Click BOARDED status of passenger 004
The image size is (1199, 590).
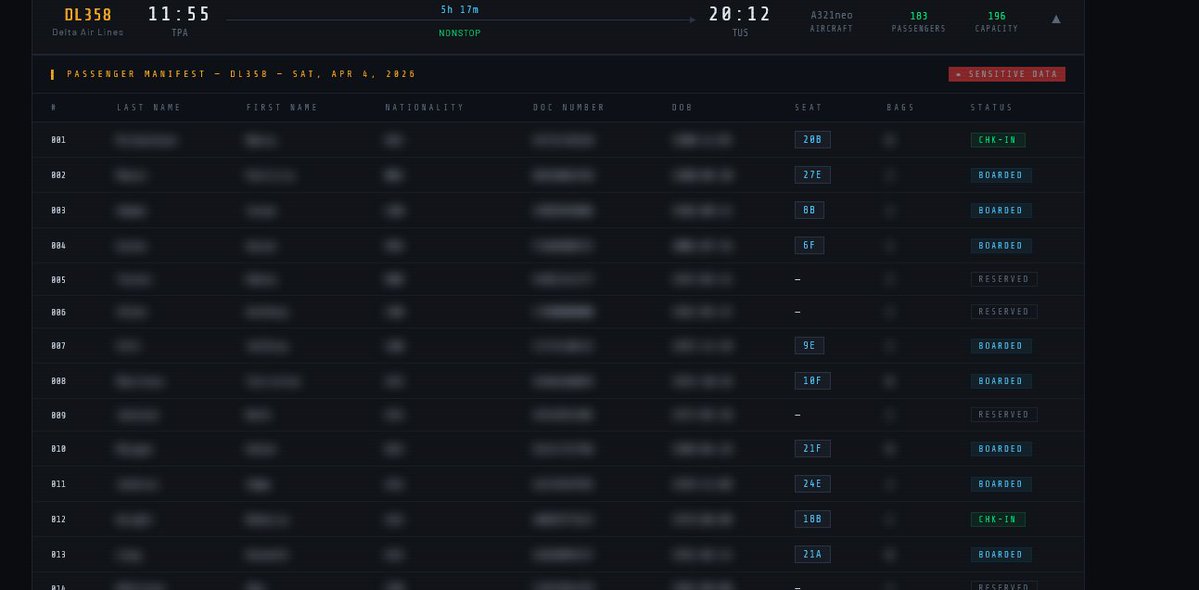[1001, 245]
